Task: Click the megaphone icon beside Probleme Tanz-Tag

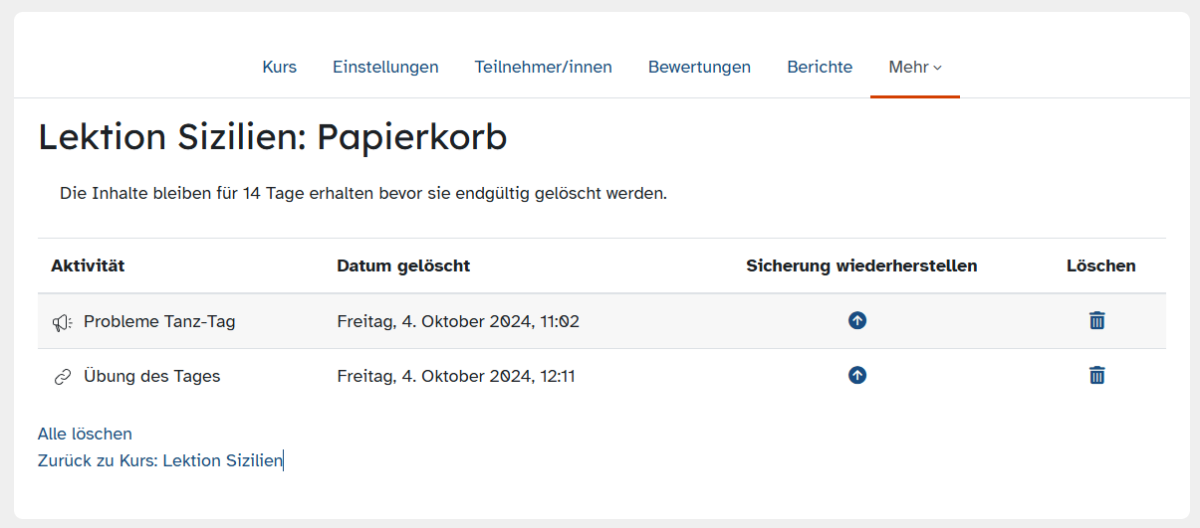Action: (x=63, y=322)
